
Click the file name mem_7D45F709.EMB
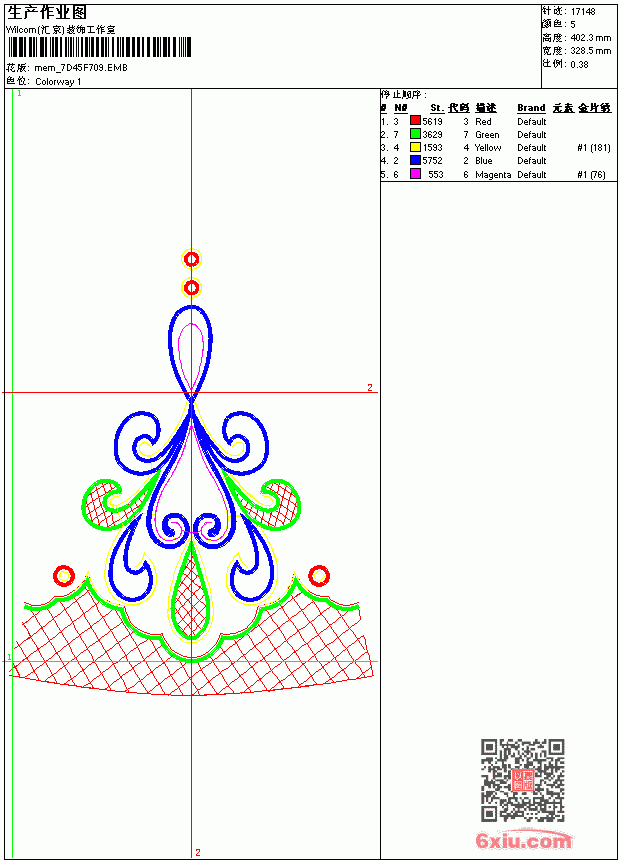[81, 68]
